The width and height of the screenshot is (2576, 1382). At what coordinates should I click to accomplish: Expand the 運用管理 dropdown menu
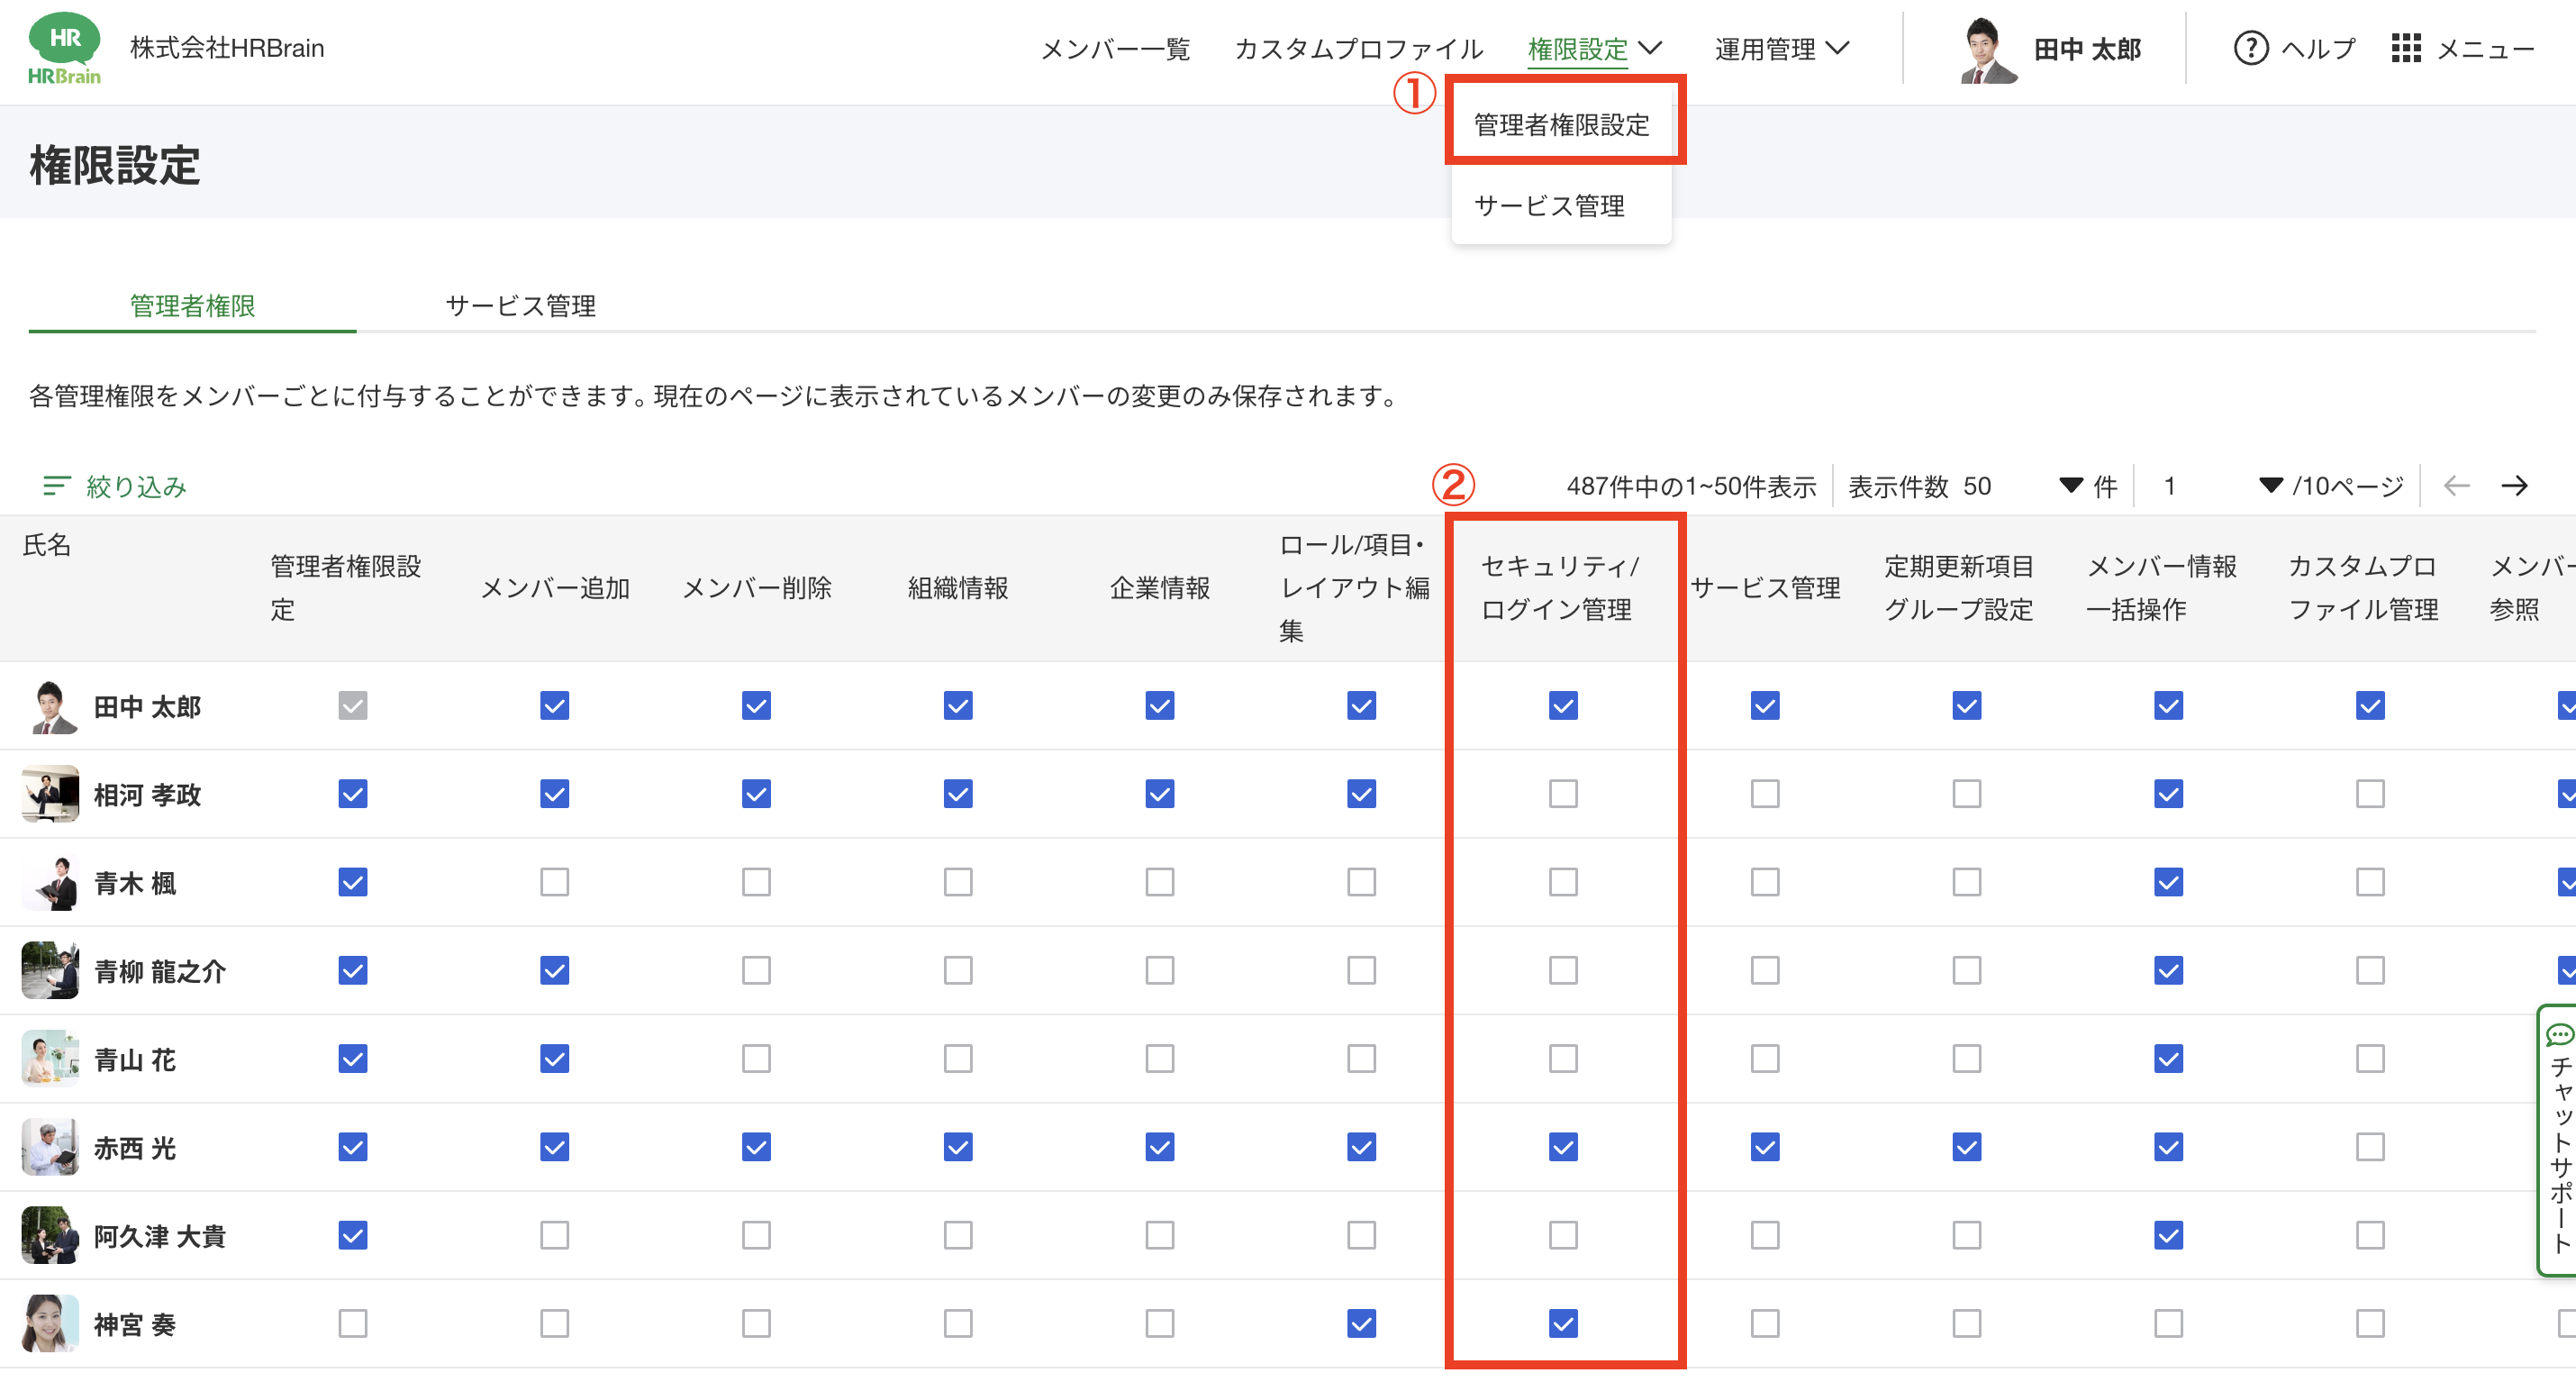[x=1781, y=48]
